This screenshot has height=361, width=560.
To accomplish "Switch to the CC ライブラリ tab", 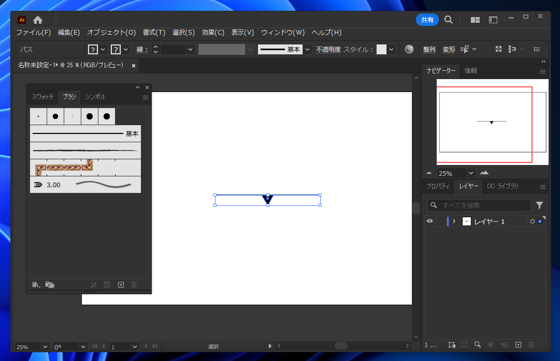I will tap(502, 186).
